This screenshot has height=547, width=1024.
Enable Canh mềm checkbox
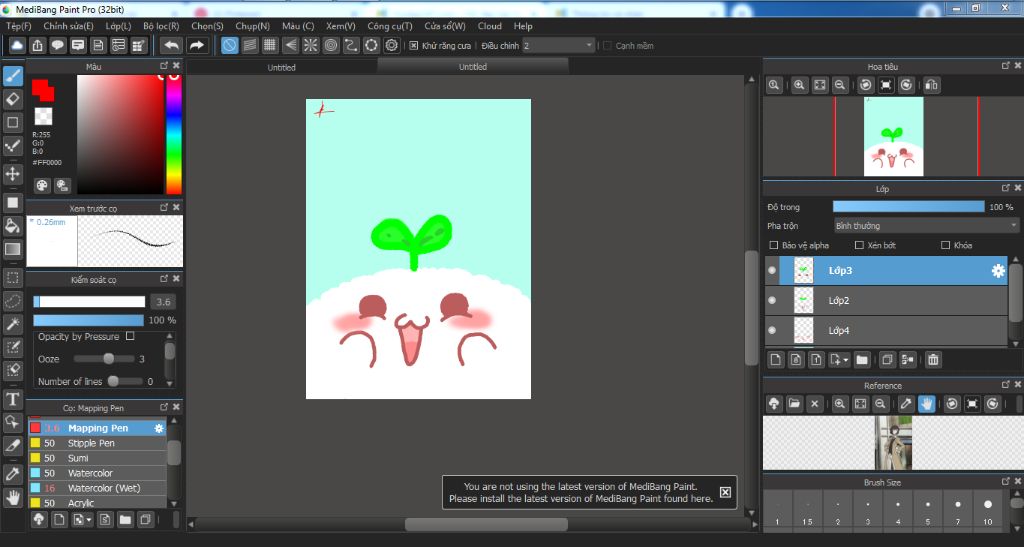point(607,46)
